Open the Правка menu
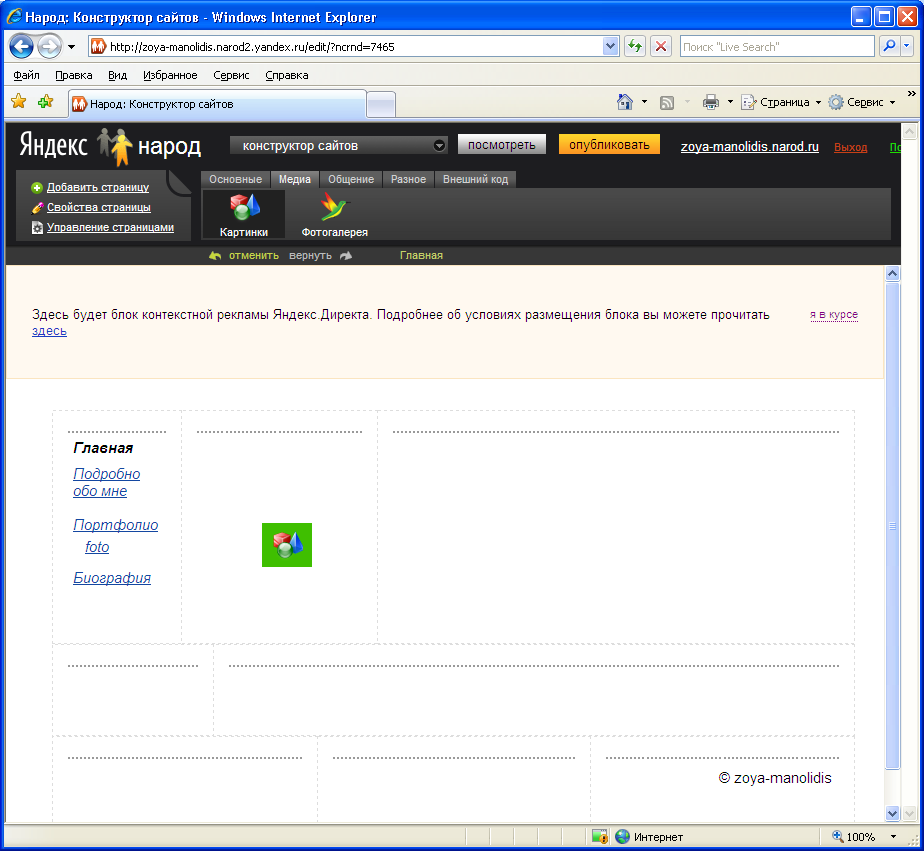Image resolution: width=924 pixels, height=851 pixels. pyautogui.click(x=74, y=75)
